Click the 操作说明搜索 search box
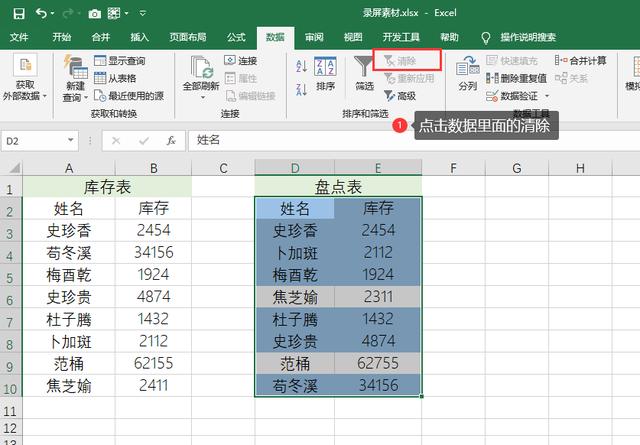 (x=528, y=38)
